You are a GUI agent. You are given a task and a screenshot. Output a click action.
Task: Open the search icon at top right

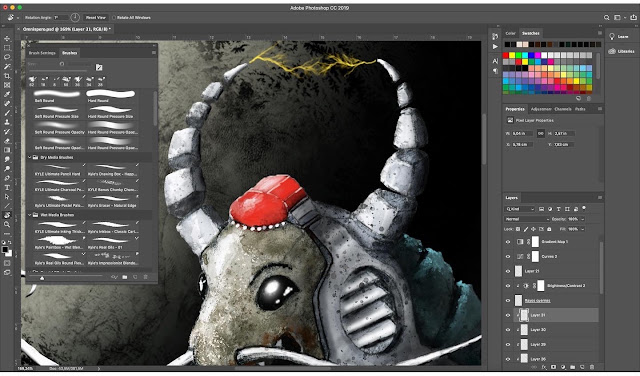pos(607,18)
